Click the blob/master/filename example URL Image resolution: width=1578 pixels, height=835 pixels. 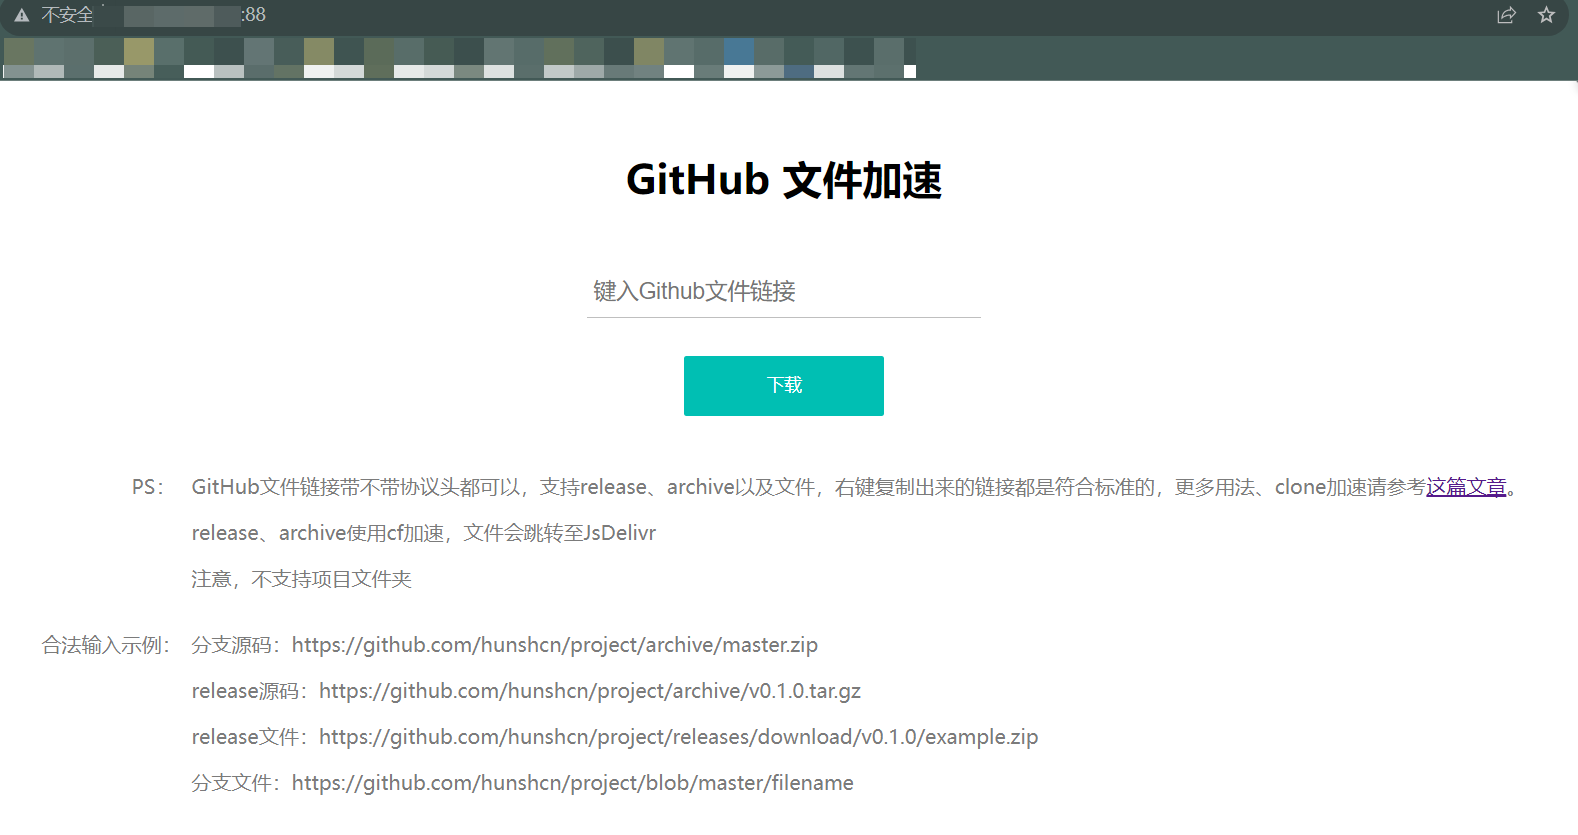[x=572, y=783]
